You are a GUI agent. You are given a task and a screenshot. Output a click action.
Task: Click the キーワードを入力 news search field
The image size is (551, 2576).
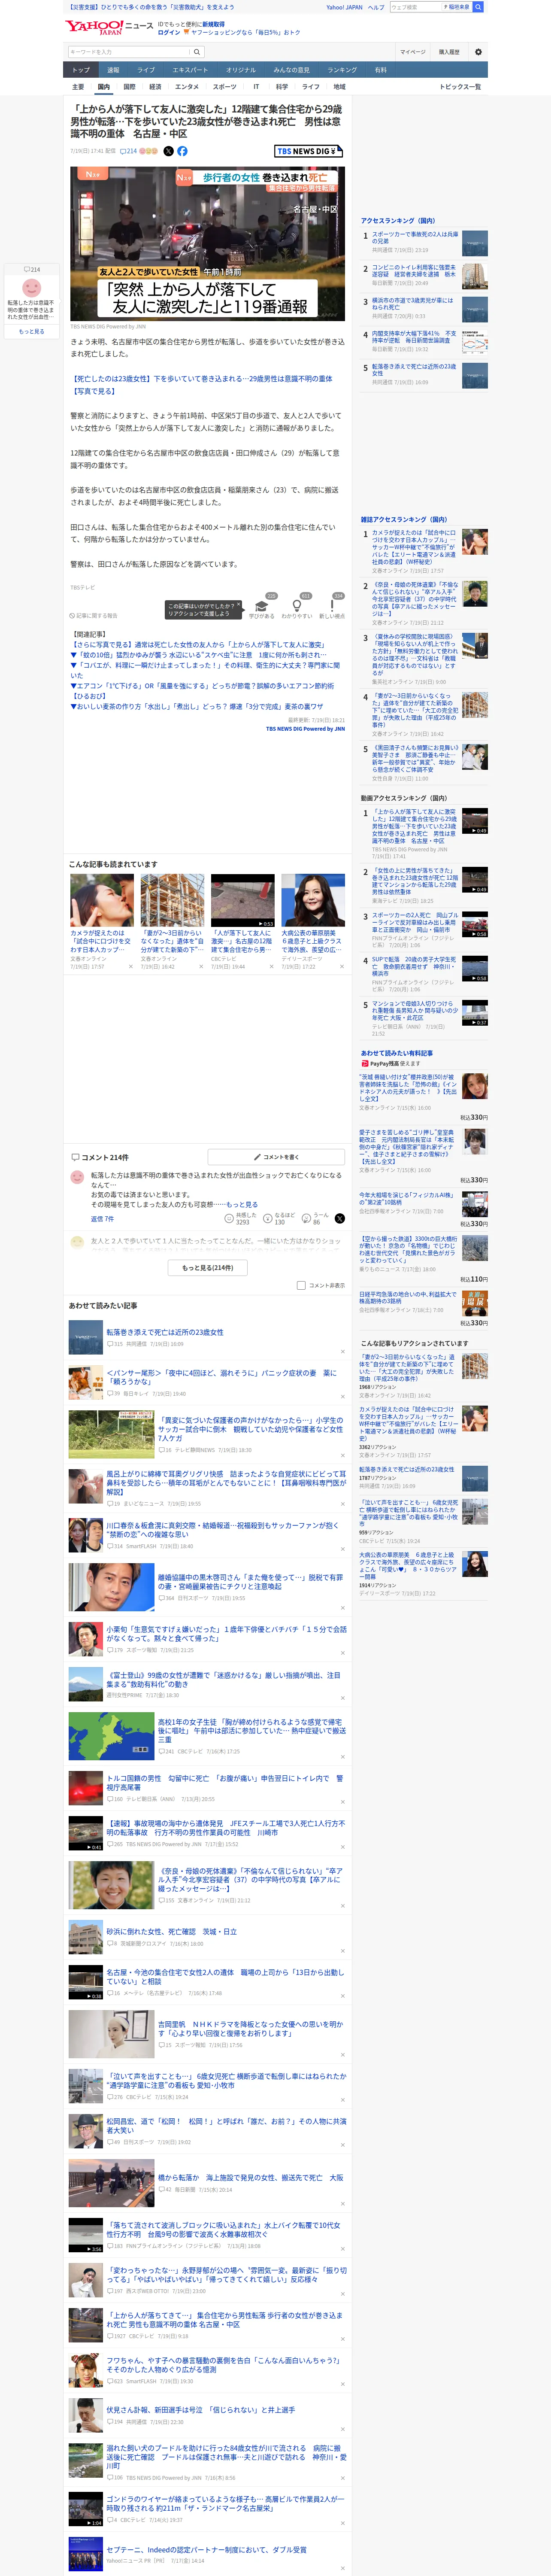[129, 52]
